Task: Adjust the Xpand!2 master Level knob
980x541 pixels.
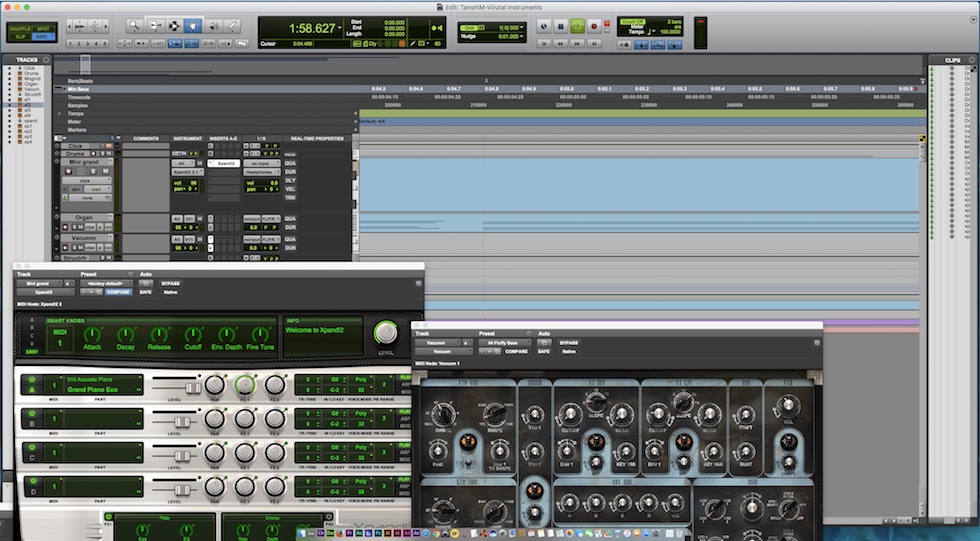Action: point(385,333)
